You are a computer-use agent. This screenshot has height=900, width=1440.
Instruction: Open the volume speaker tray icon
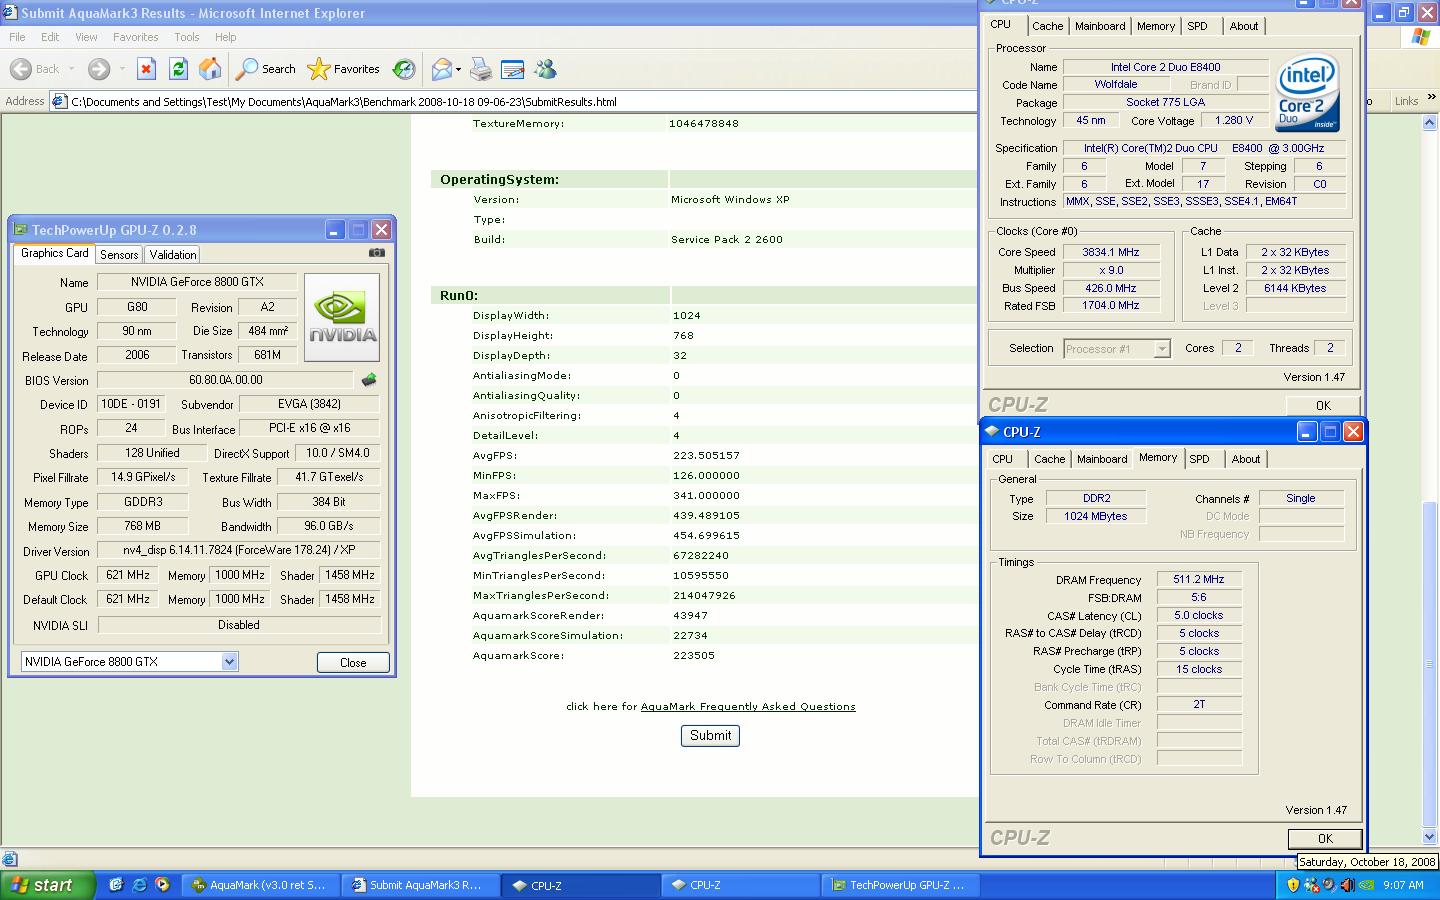click(1348, 885)
